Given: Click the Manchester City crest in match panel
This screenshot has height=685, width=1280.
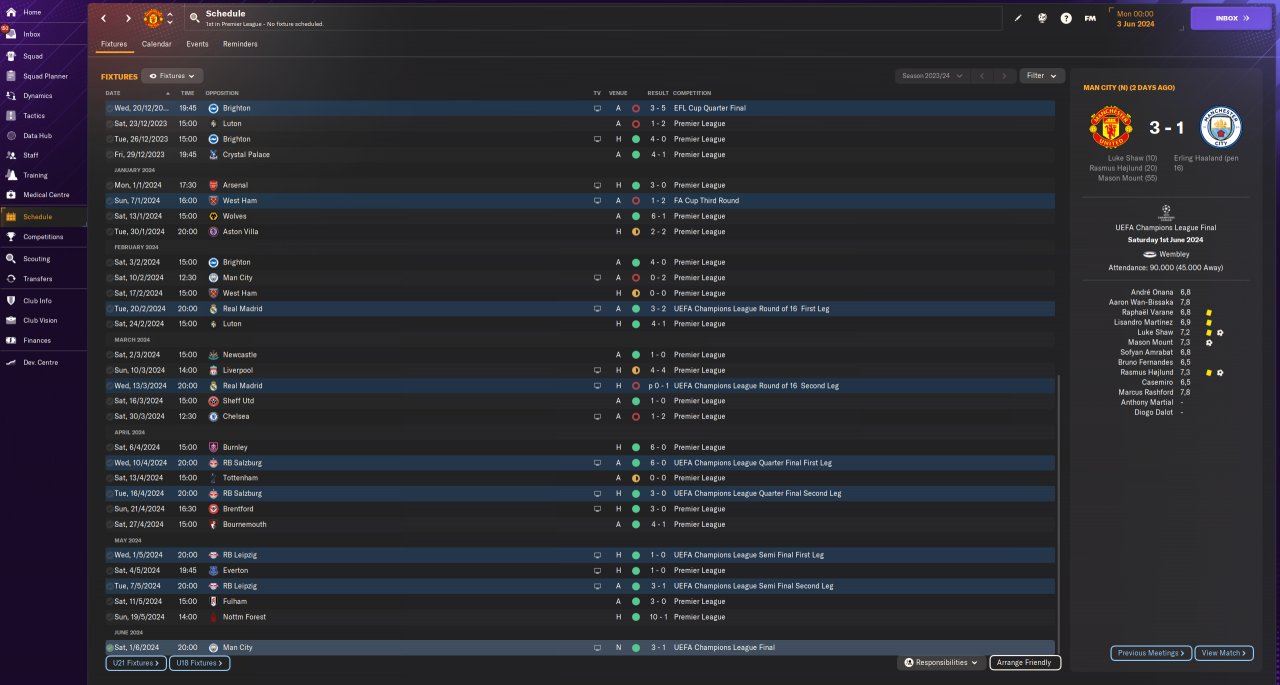Looking at the screenshot, I should [1219, 127].
